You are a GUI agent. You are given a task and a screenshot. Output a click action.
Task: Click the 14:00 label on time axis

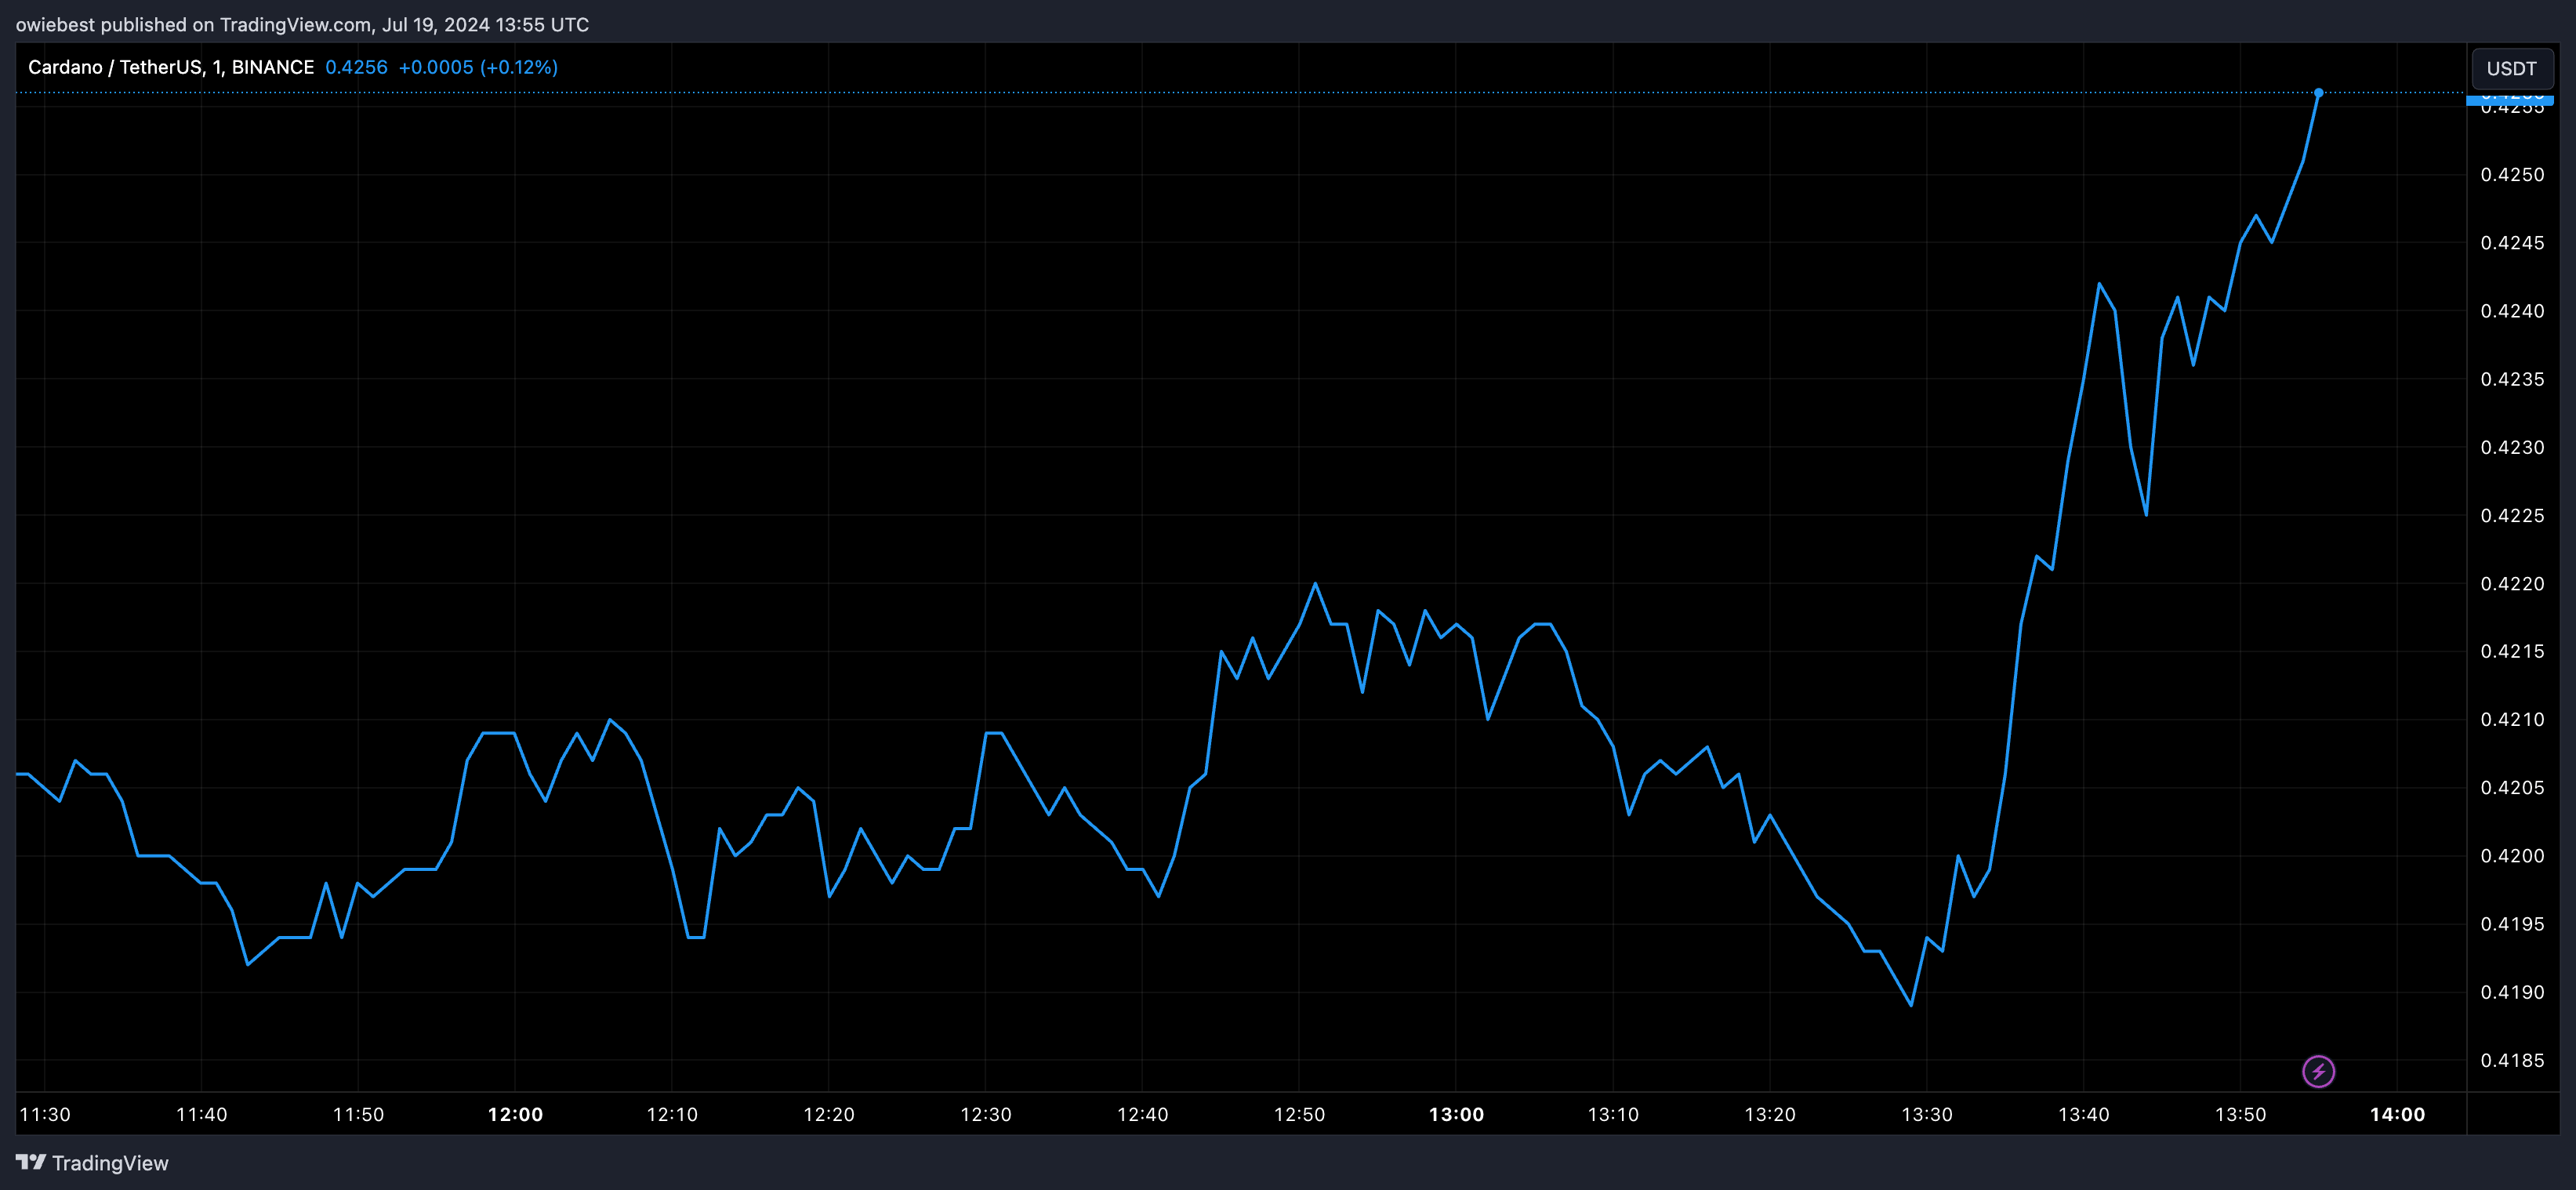coord(2397,1114)
